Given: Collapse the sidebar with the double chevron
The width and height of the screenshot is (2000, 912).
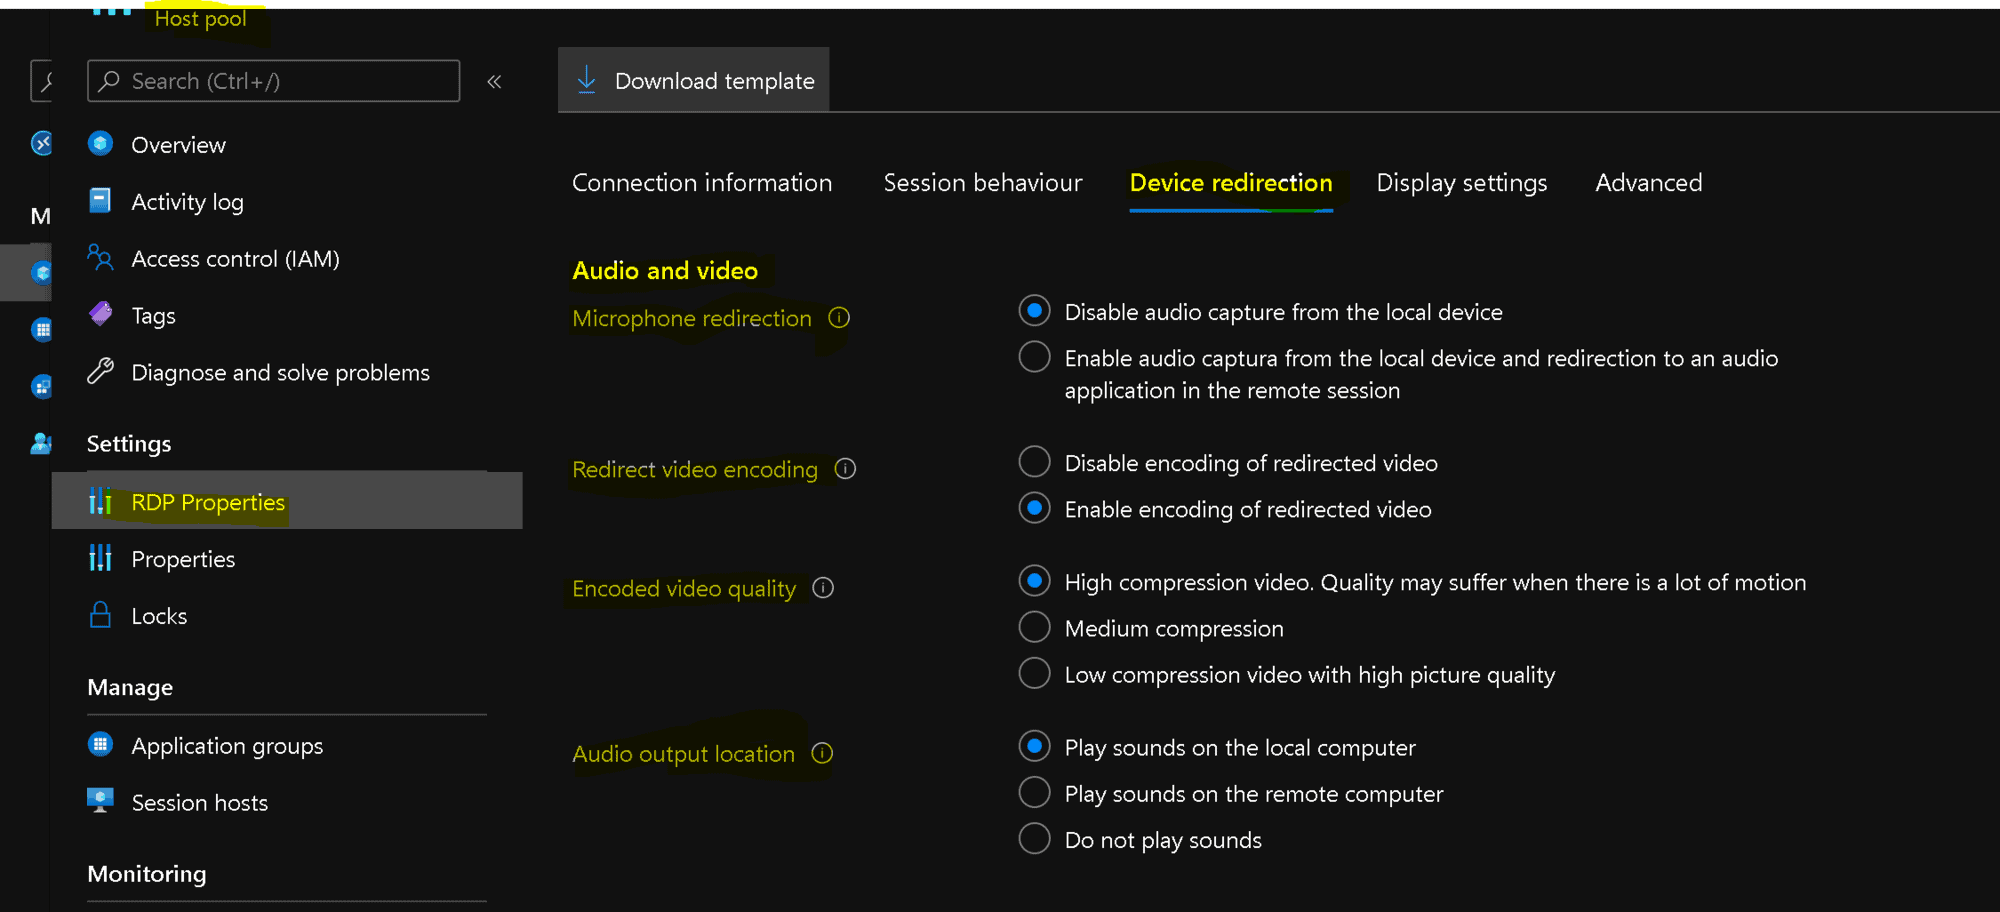Looking at the screenshot, I should coord(494,81).
